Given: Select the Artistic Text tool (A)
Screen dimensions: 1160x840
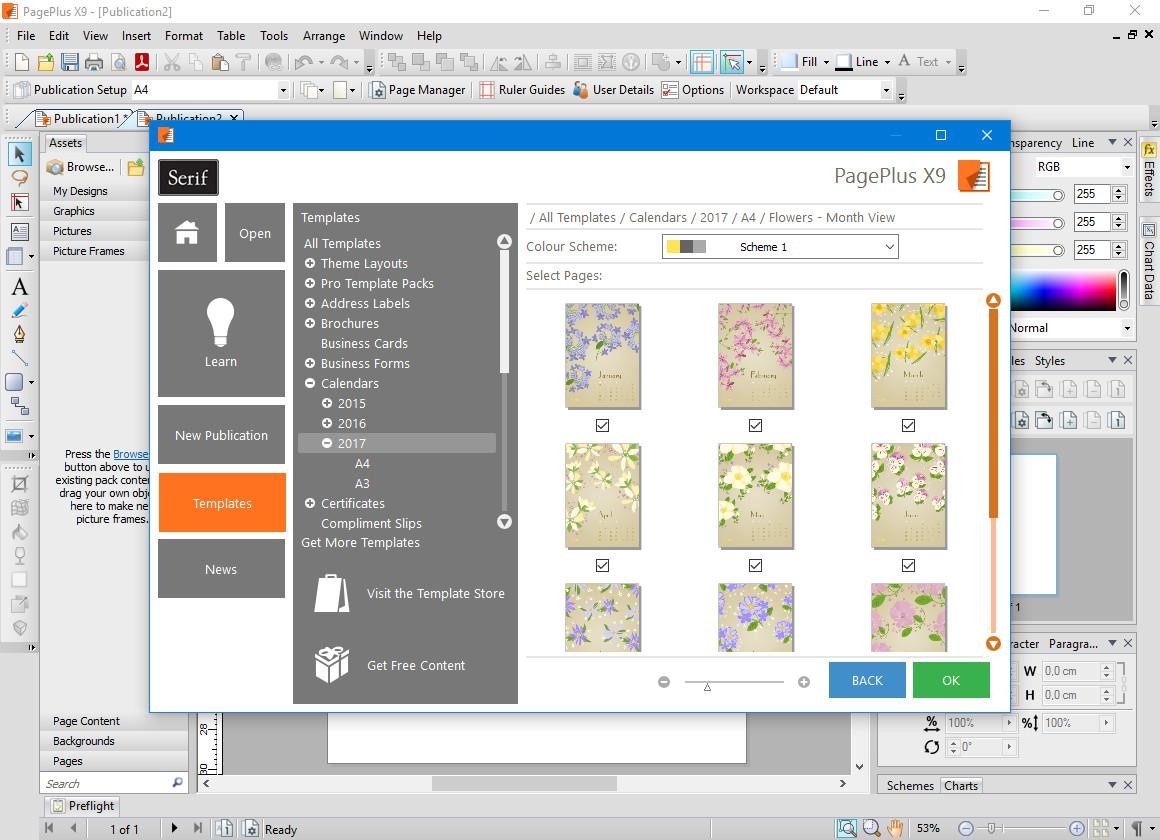Looking at the screenshot, I should [x=20, y=286].
